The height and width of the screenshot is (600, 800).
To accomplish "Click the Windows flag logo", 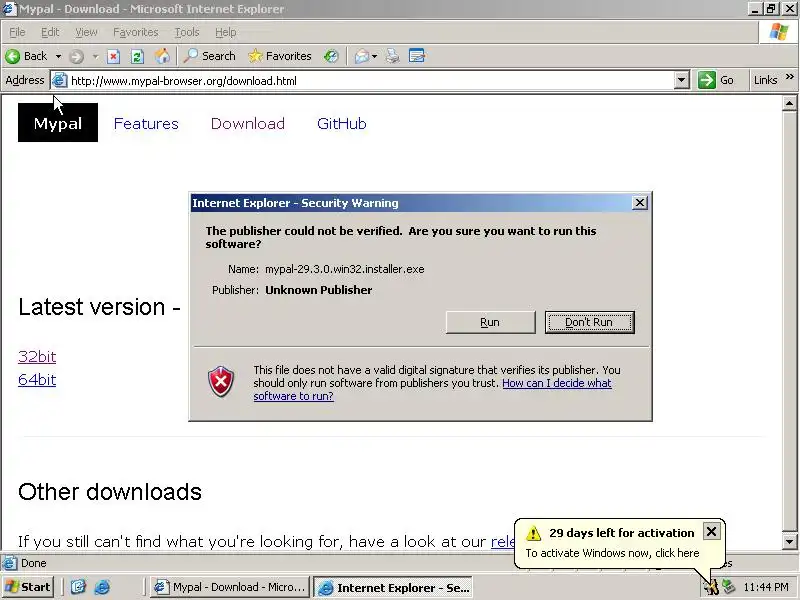I will (x=779, y=32).
